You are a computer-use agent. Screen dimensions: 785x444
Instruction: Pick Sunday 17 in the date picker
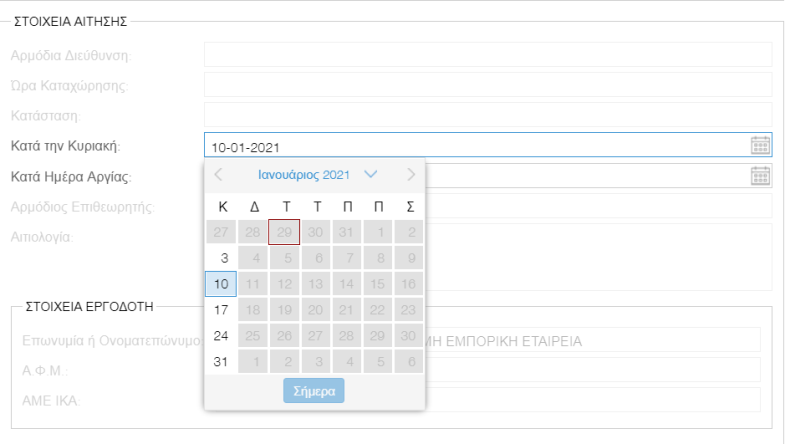click(221, 310)
